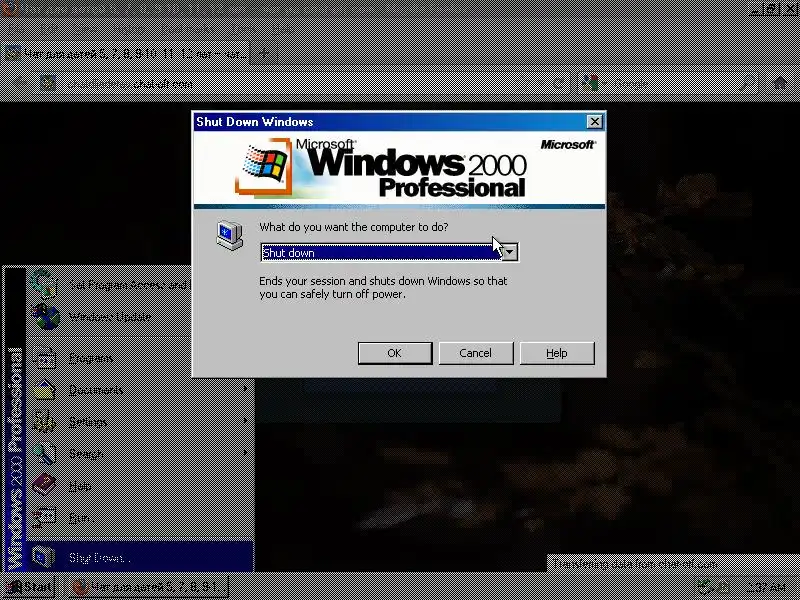Open Firefox Edit menu
This screenshot has width=800, height=600.
49,29
